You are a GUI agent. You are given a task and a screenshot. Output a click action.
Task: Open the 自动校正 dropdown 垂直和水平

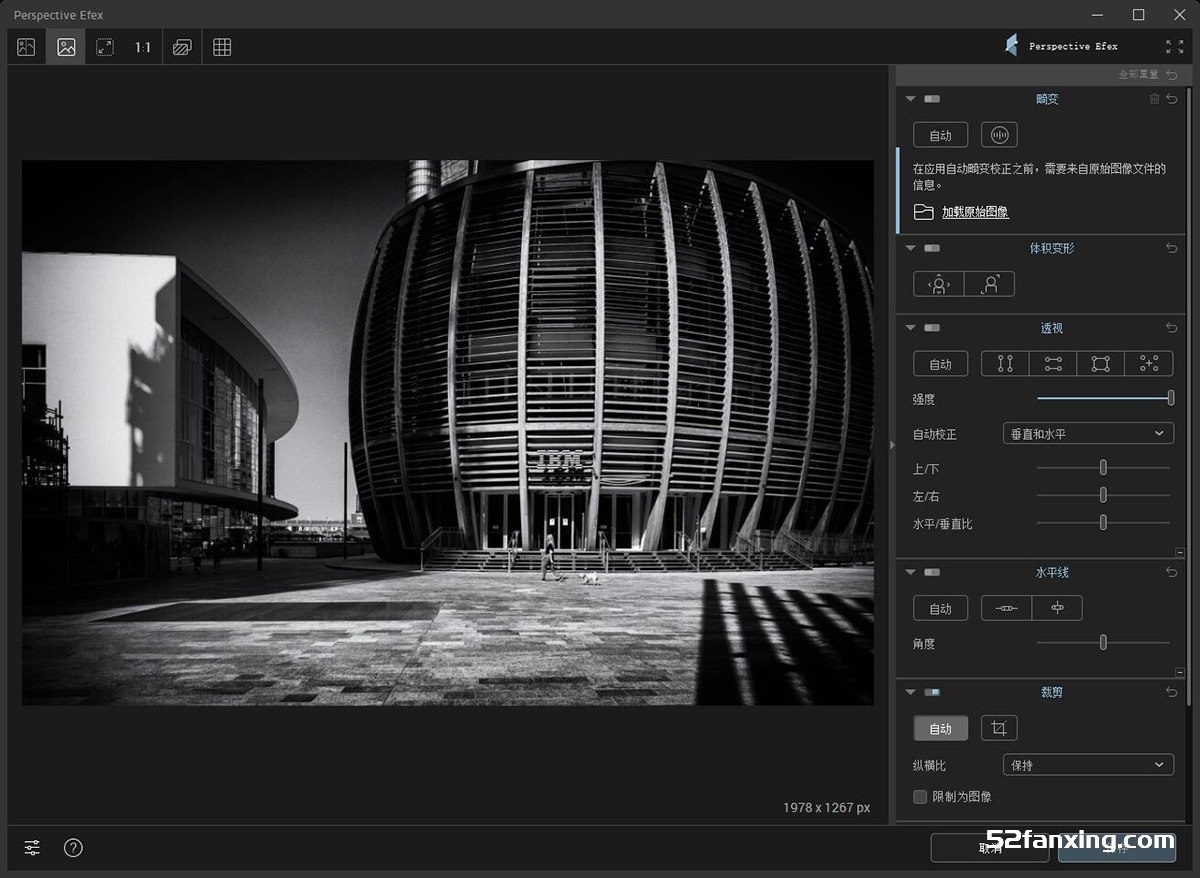point(1088,434)
